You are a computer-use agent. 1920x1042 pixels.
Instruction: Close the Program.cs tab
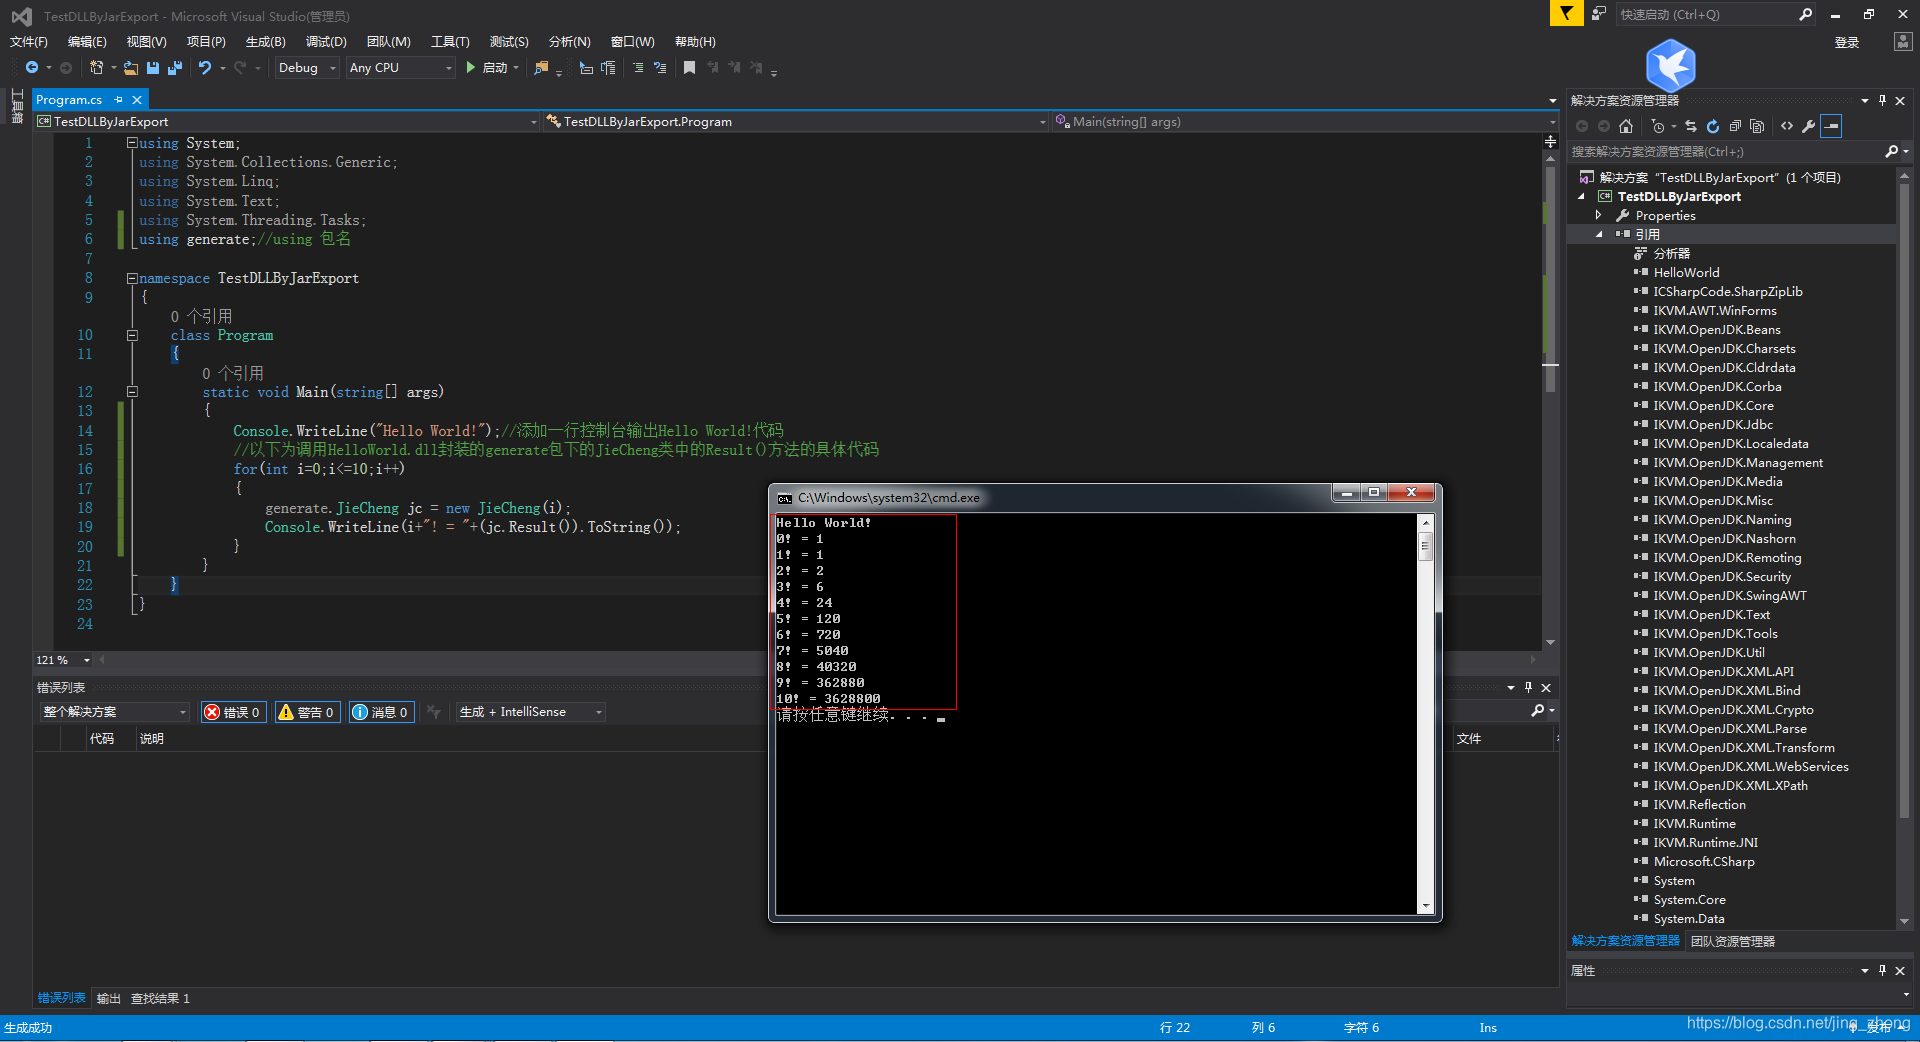[x=137, y=100]
